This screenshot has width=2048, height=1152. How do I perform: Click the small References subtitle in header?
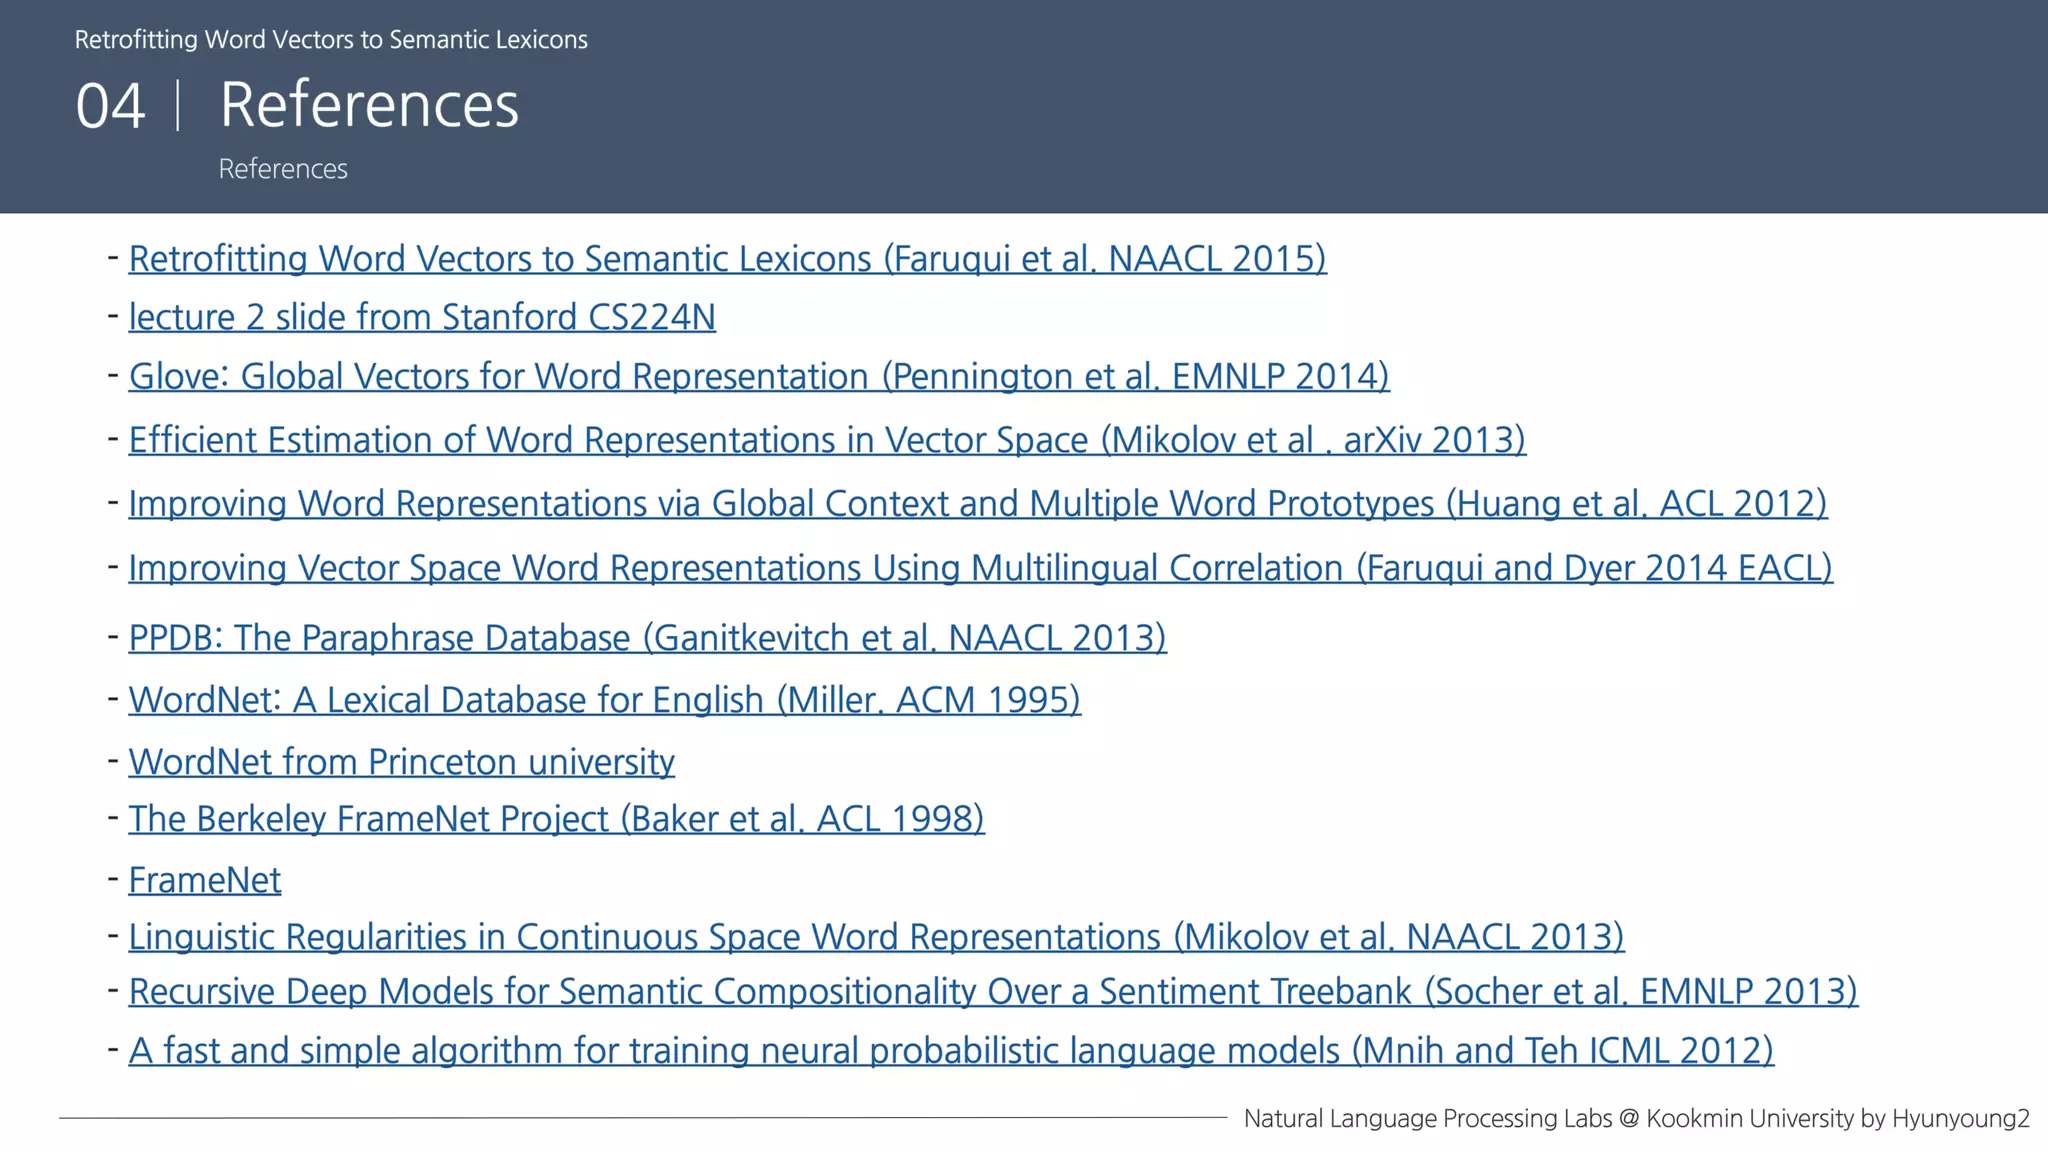[283, 169]
